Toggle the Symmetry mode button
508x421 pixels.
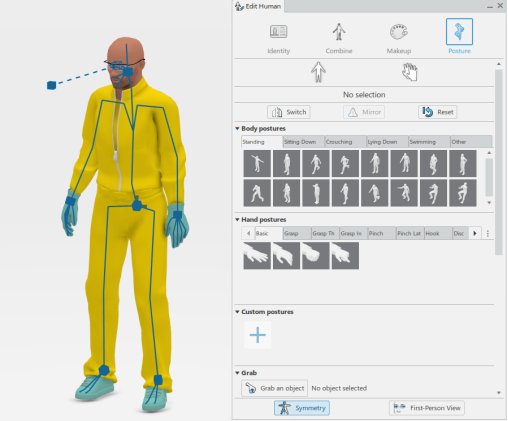click(302, 408)
